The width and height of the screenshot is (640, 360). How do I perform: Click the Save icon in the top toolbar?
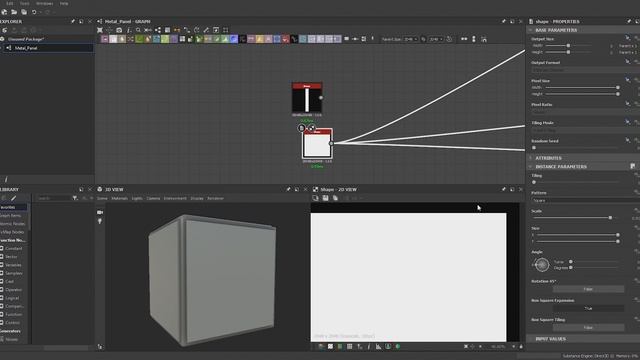tap(24, 12)
